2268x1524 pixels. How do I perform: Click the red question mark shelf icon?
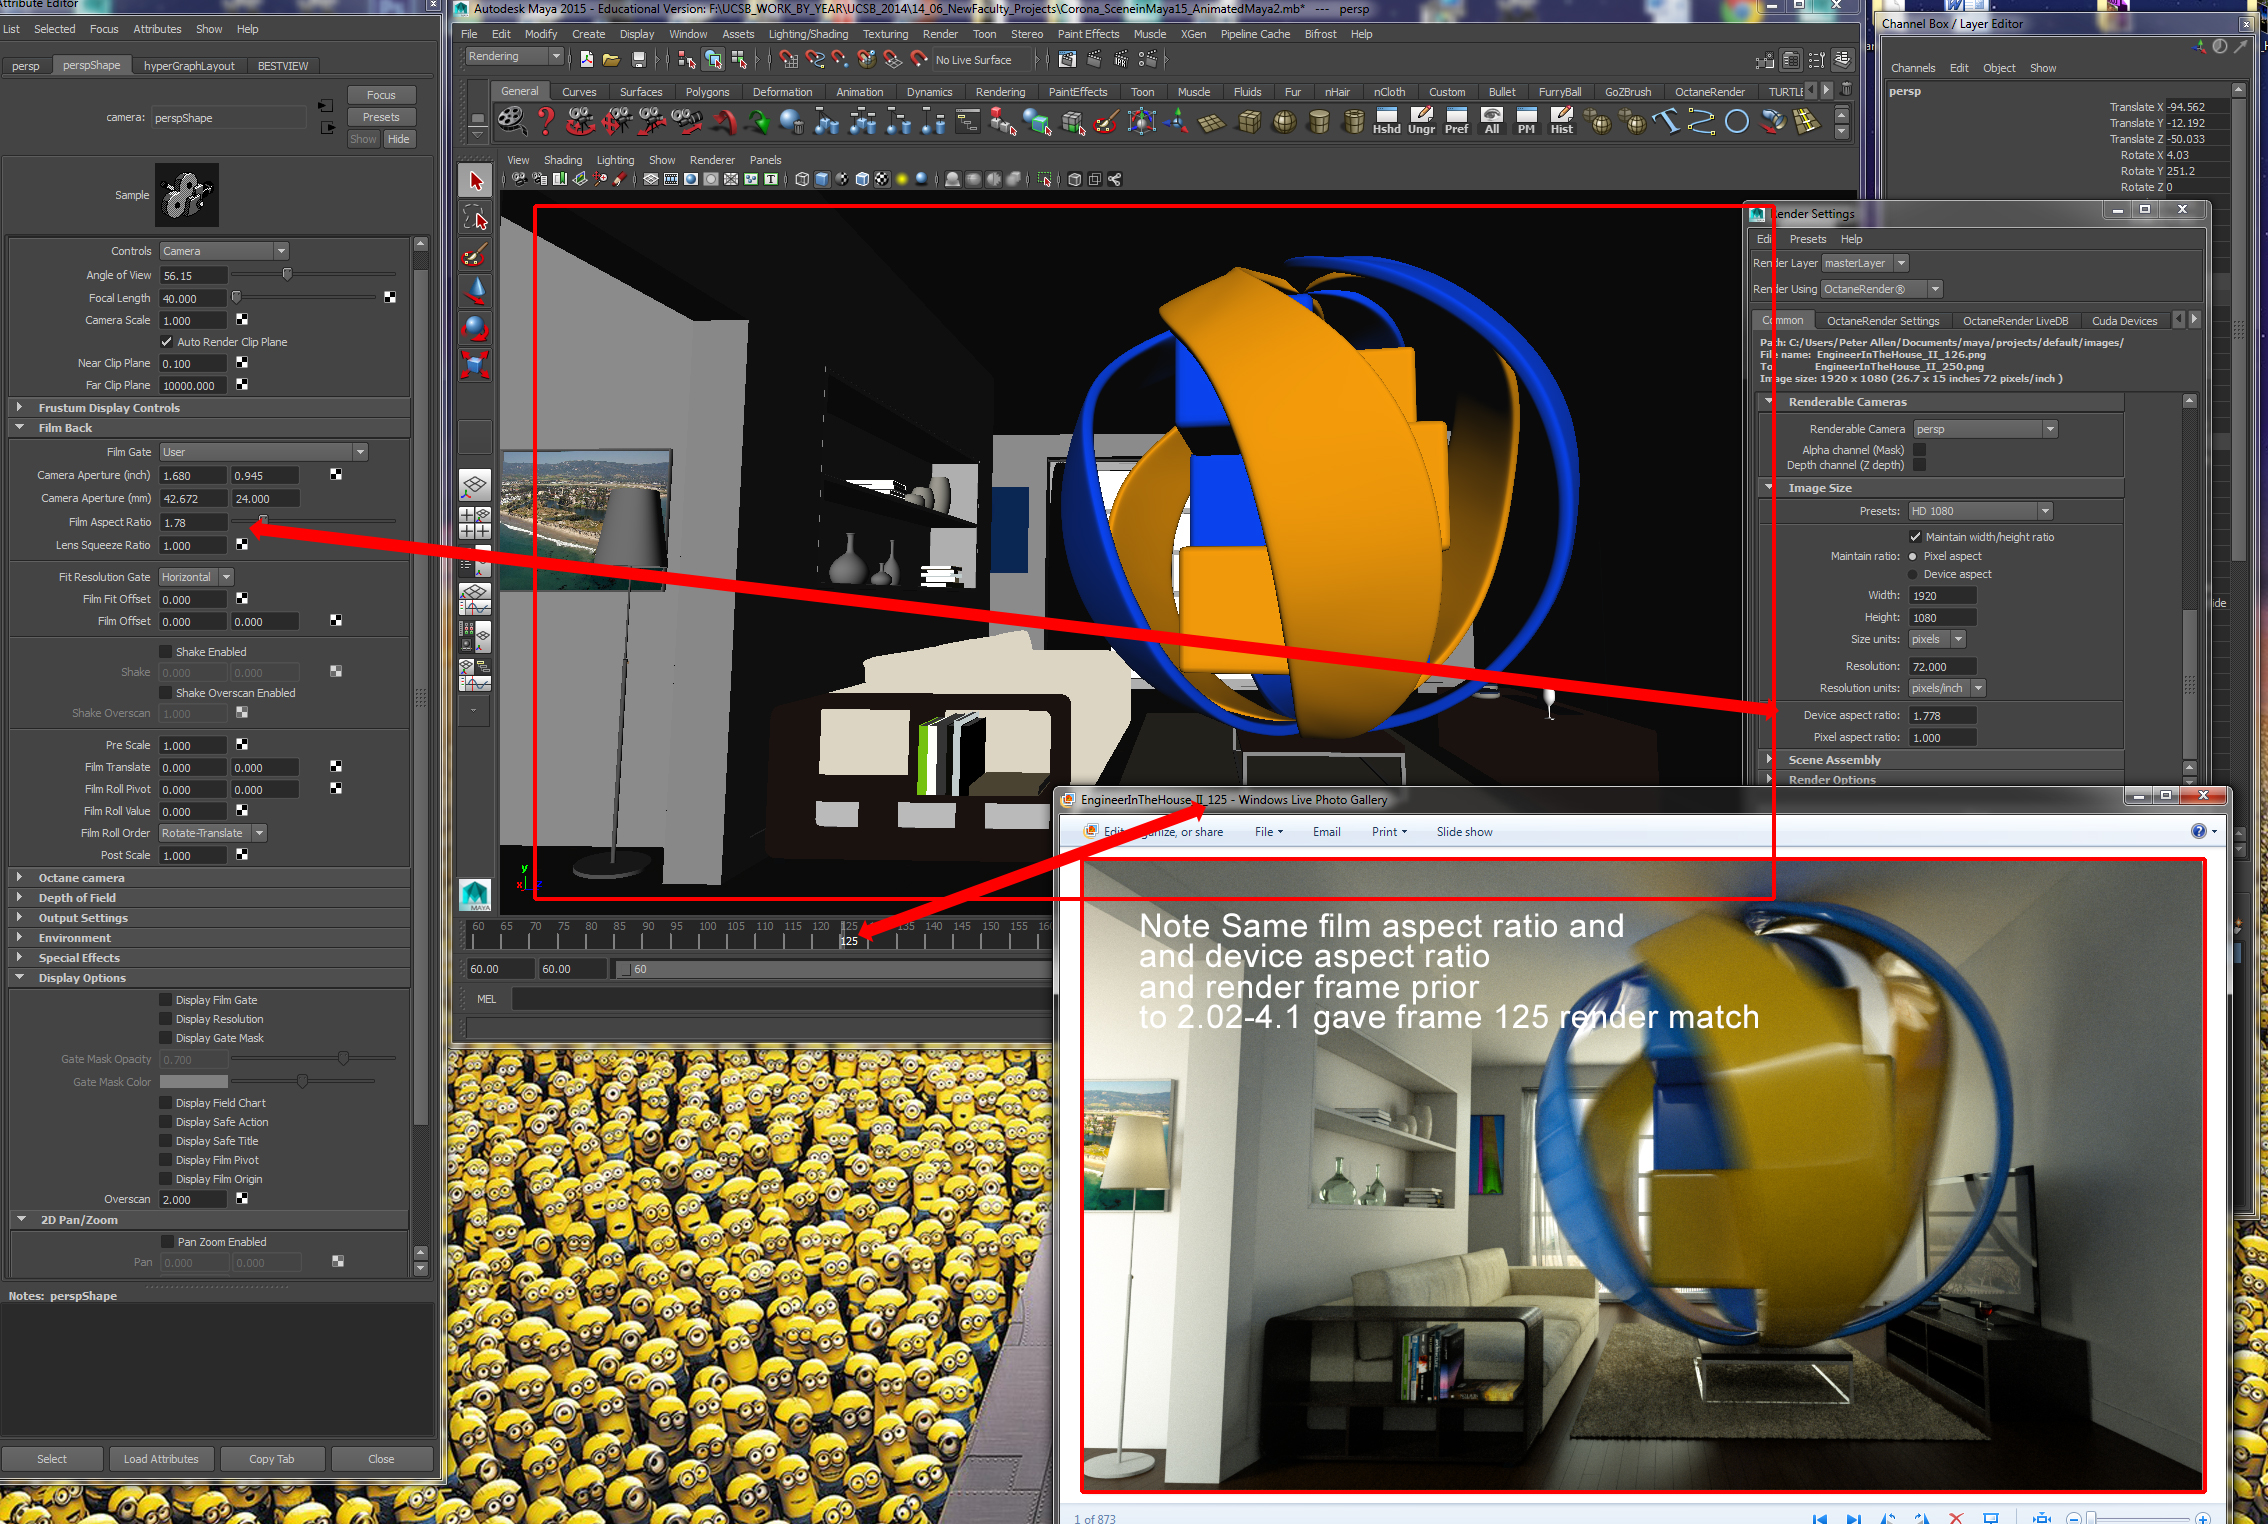545,121
